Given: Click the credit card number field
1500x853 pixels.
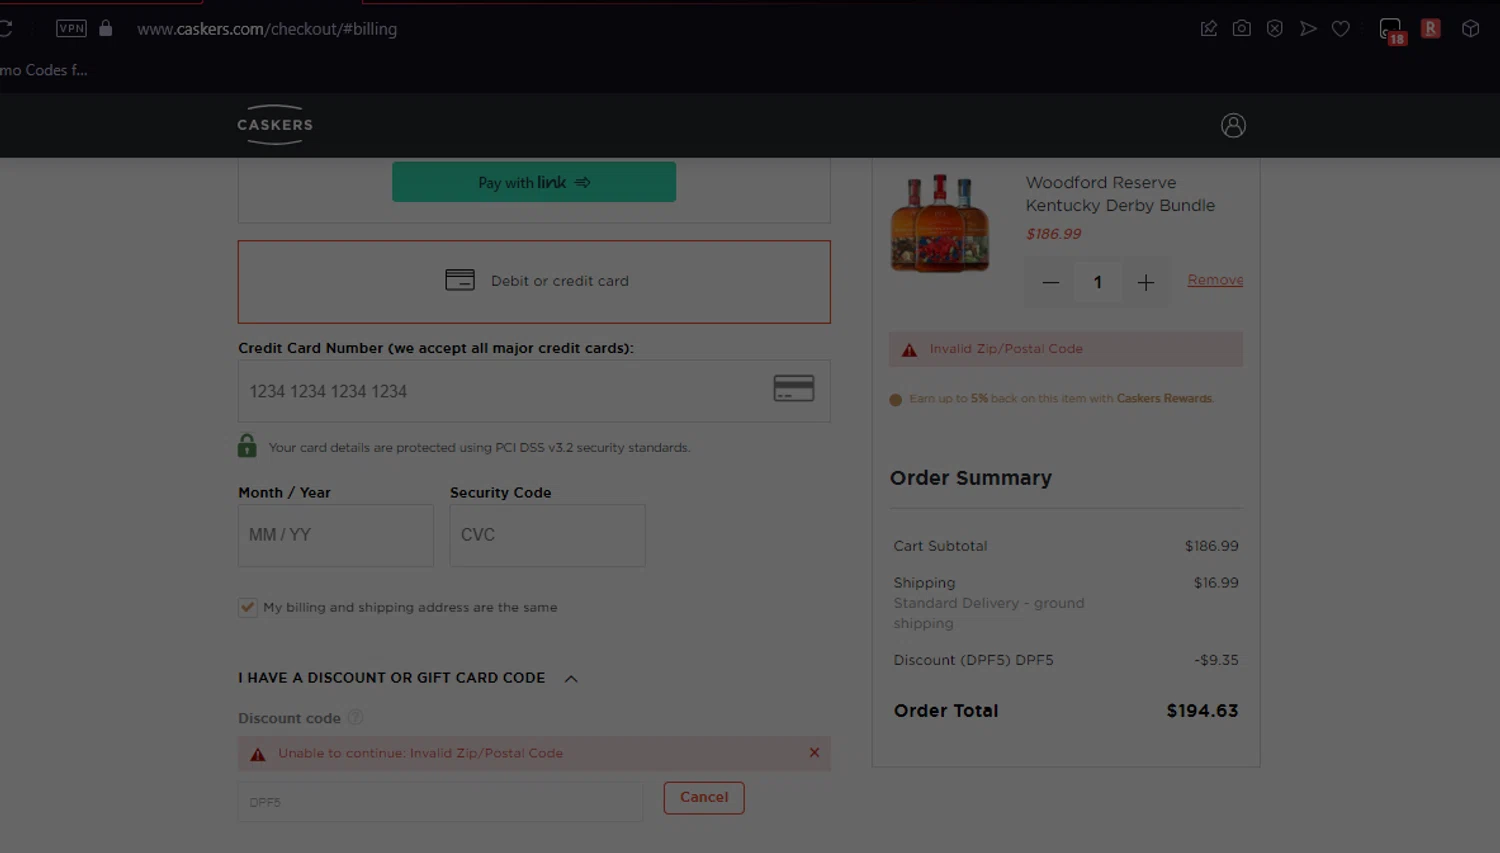Looking at the screenshot, I should click(534, 391).
